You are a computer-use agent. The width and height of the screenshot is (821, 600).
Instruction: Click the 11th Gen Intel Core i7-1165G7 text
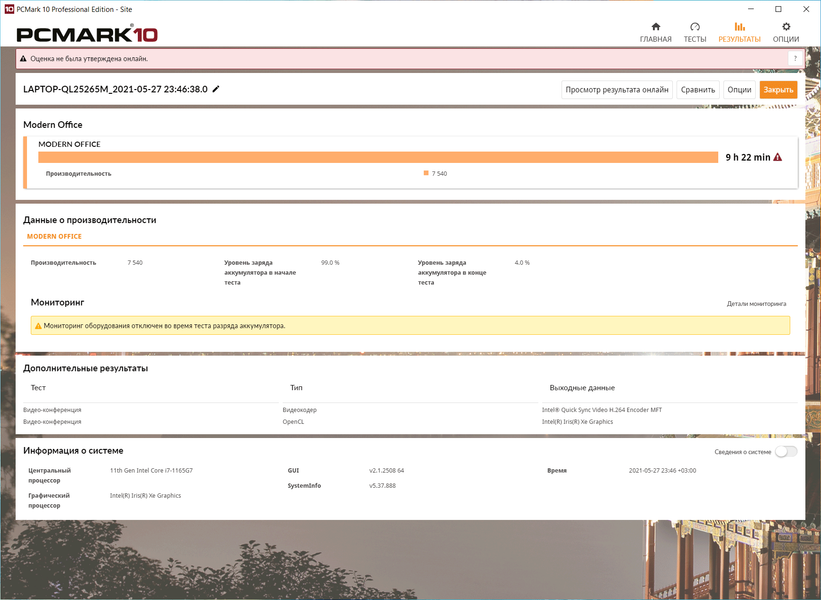[x=151, y=471]
